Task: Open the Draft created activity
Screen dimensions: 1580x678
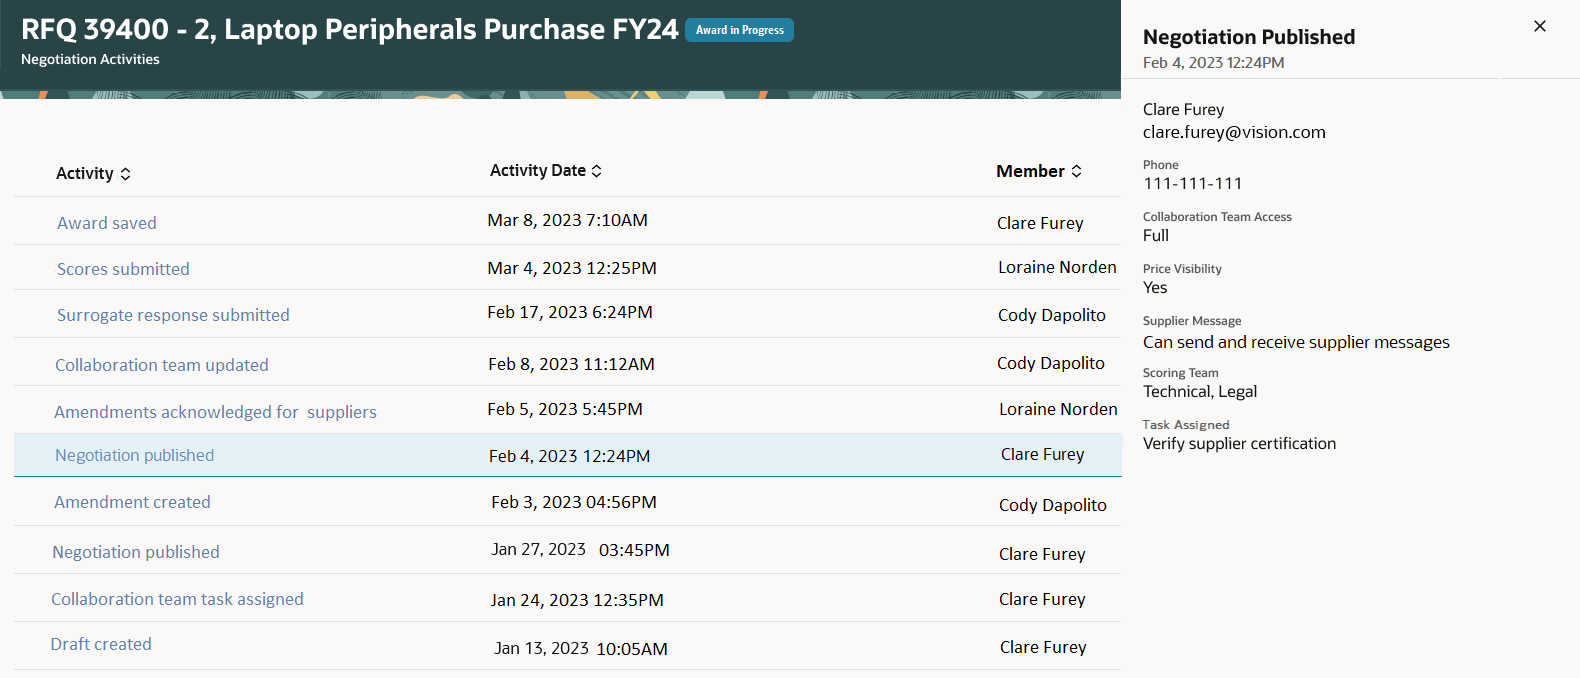Action: (101, 644)
